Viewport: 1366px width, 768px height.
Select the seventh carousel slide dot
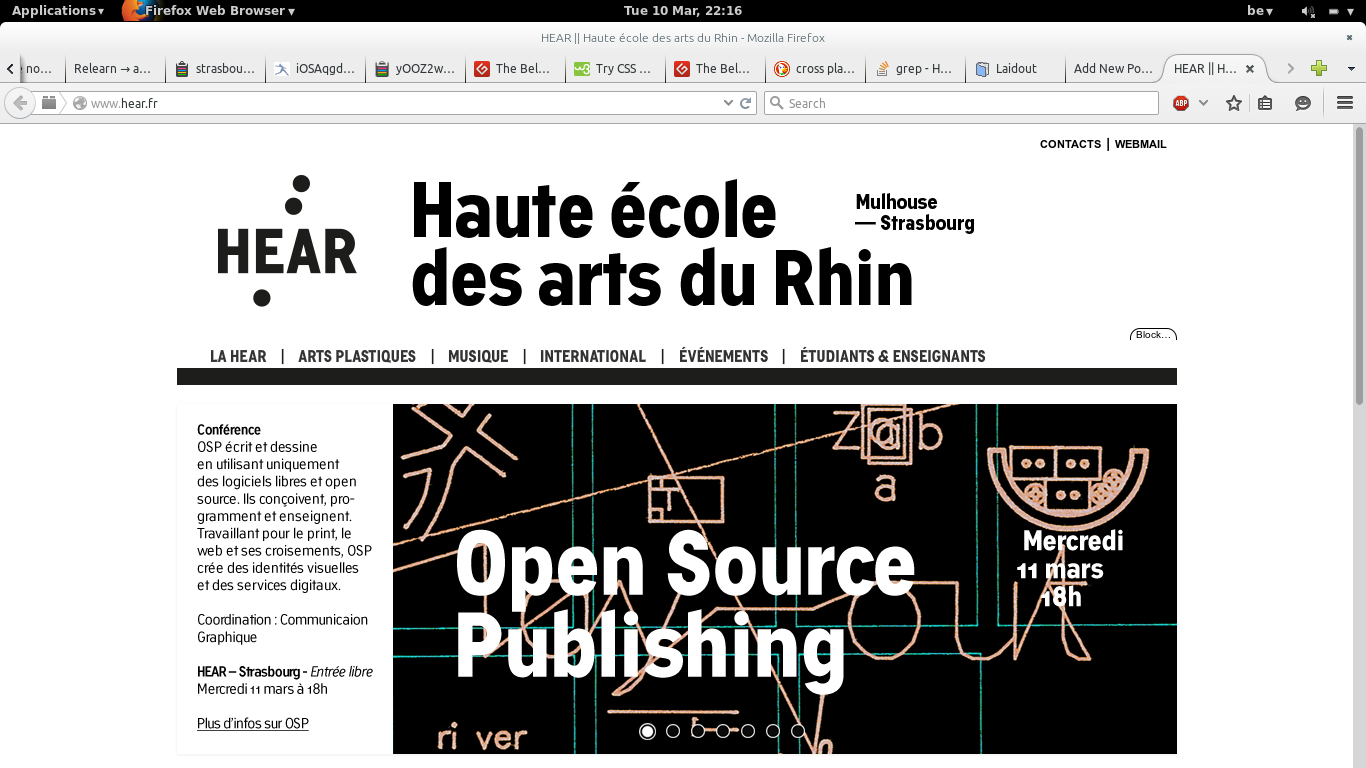pyautogui.click(x=798, y=731)
